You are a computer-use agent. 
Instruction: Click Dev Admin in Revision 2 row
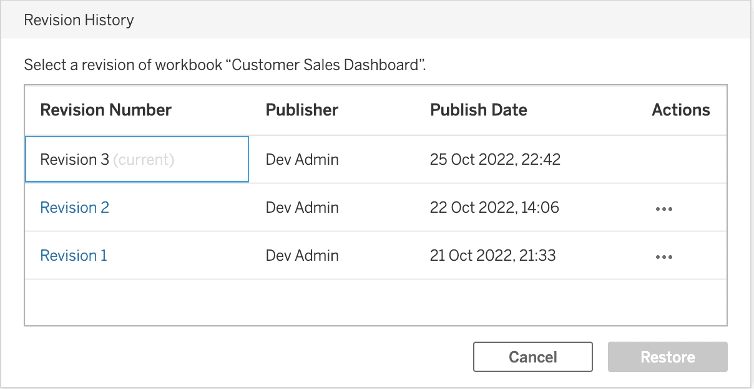coord(302,208)
